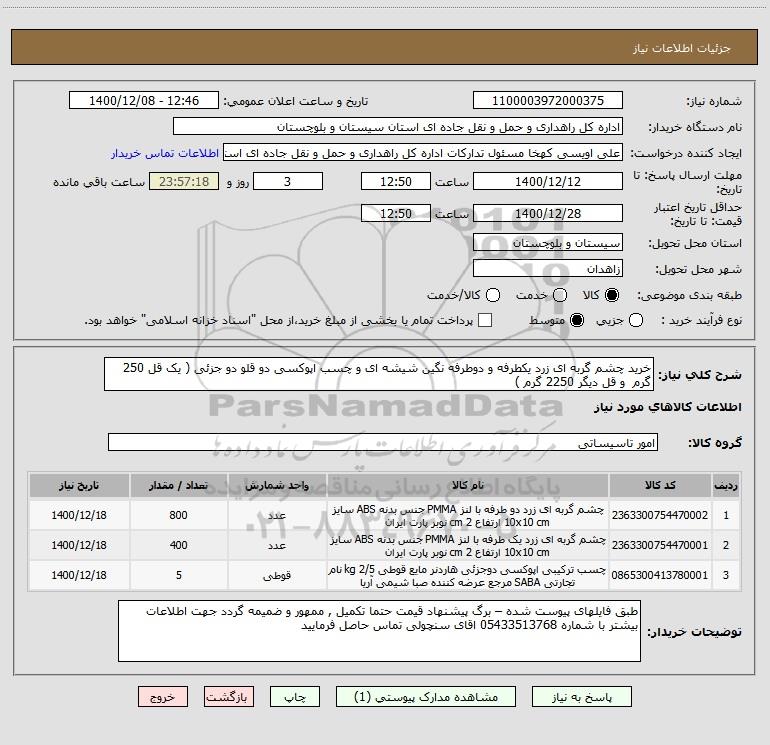Click the توضیحات خریدار notes text area
770x745 pixels.
coord(379,631)
